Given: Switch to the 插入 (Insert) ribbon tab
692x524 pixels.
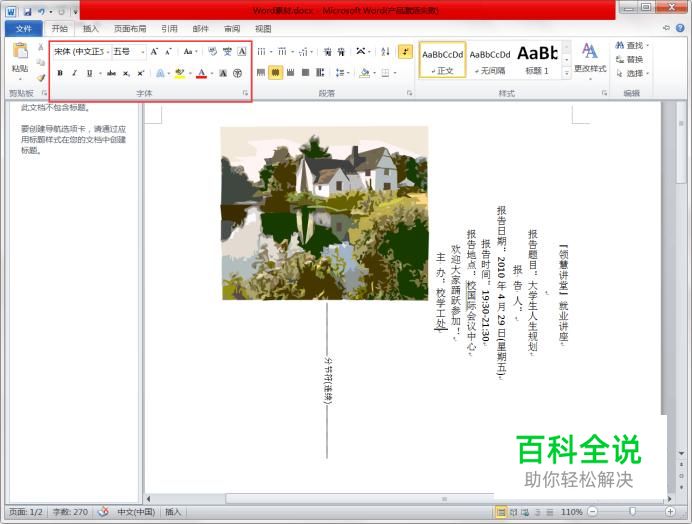Looking at the screenshot, I should pos(90,29).
